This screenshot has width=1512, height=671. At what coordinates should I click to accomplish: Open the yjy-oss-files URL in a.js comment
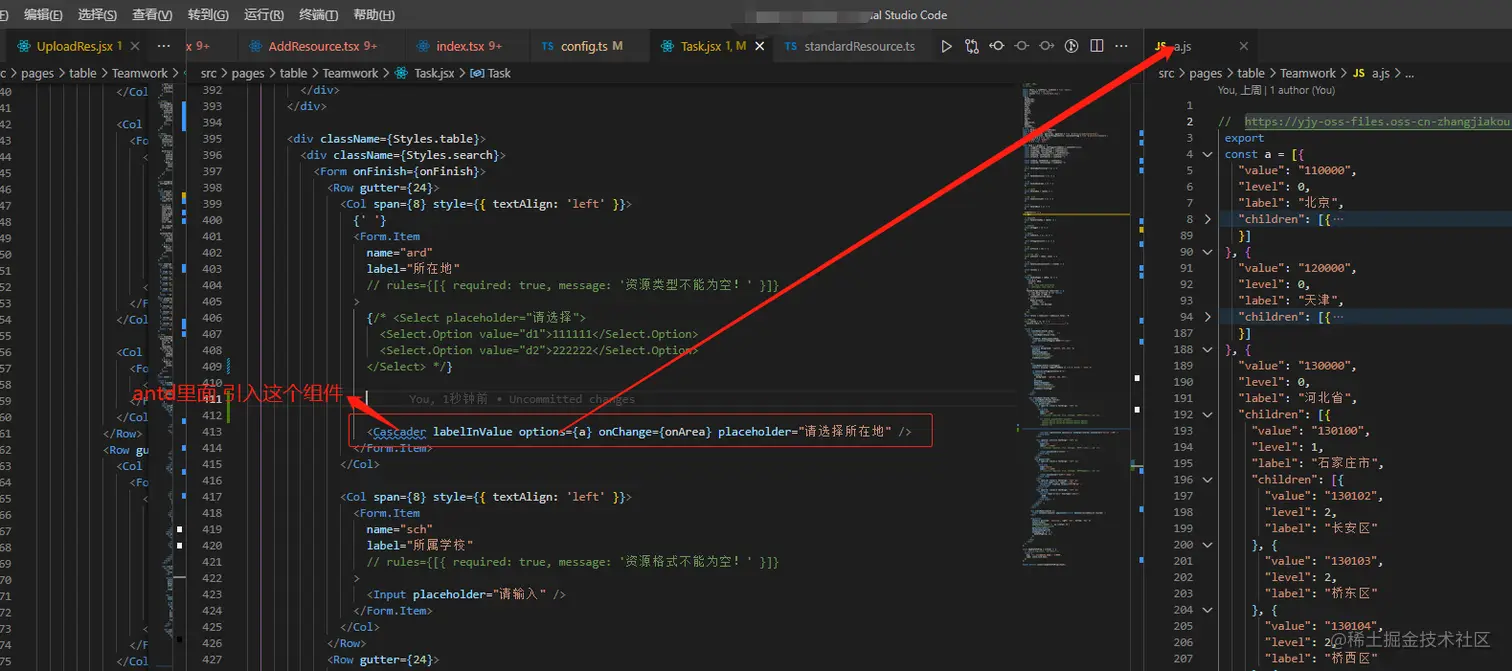1377,122
